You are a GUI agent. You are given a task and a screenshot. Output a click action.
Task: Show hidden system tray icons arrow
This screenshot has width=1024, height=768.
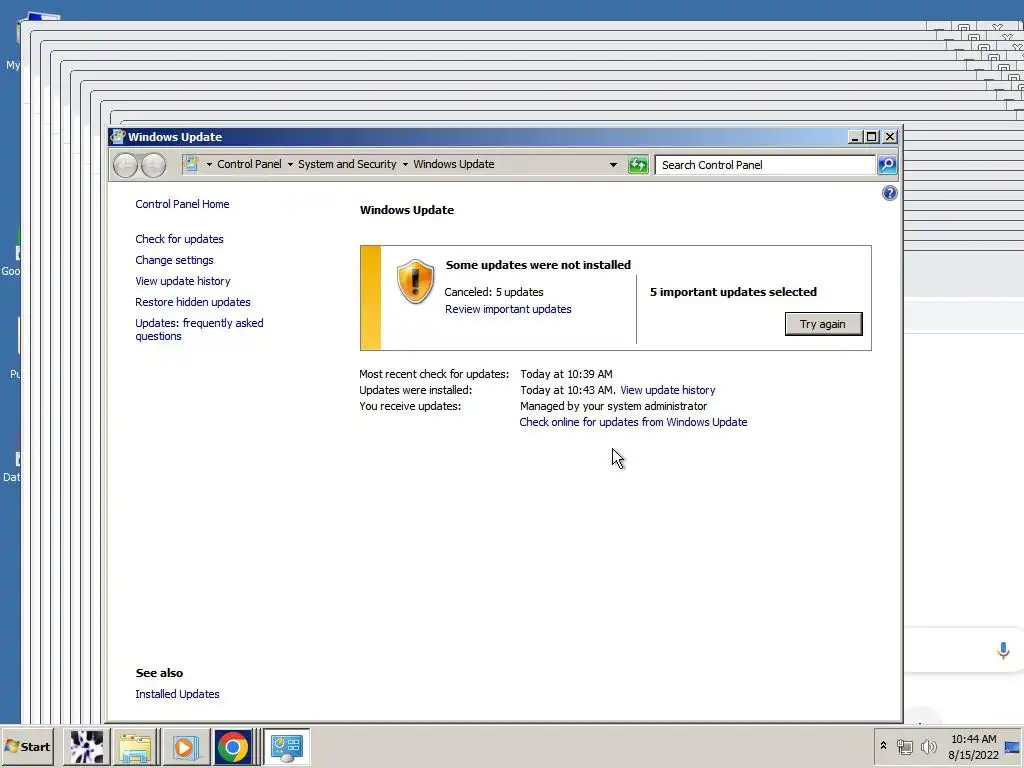[883, 746]
